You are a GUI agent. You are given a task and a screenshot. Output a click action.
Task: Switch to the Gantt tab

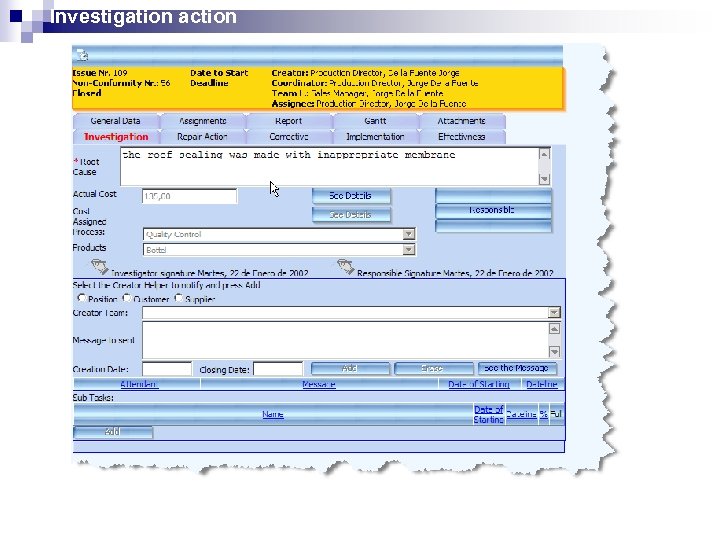click(x=375, y=121)
